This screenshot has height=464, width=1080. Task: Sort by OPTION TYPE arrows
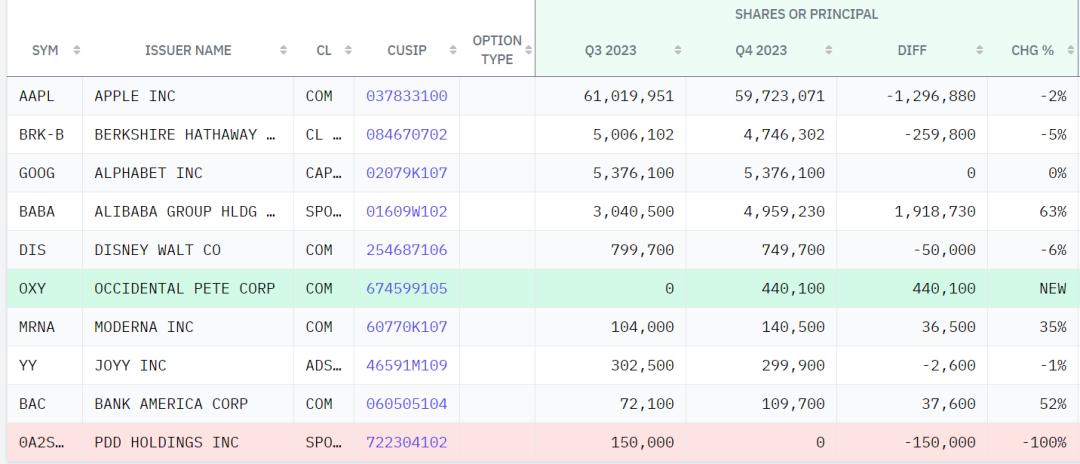point(528,50)
